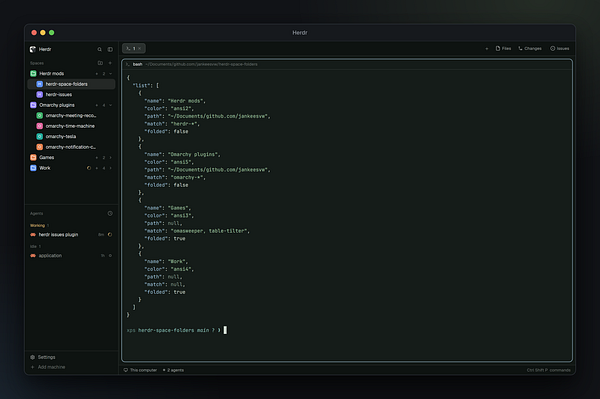Viewport: 600px width, 399px height.
Task: Add a space to Omarchy plugins folder
Action: tap(96, 105)
